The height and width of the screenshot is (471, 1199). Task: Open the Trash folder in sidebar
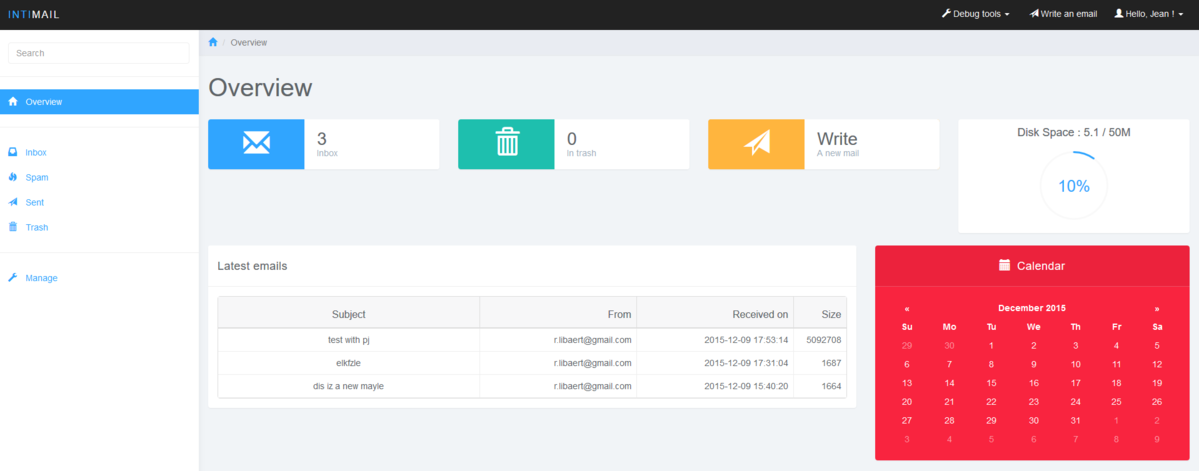pyautogui.click(x=36, y=228)
